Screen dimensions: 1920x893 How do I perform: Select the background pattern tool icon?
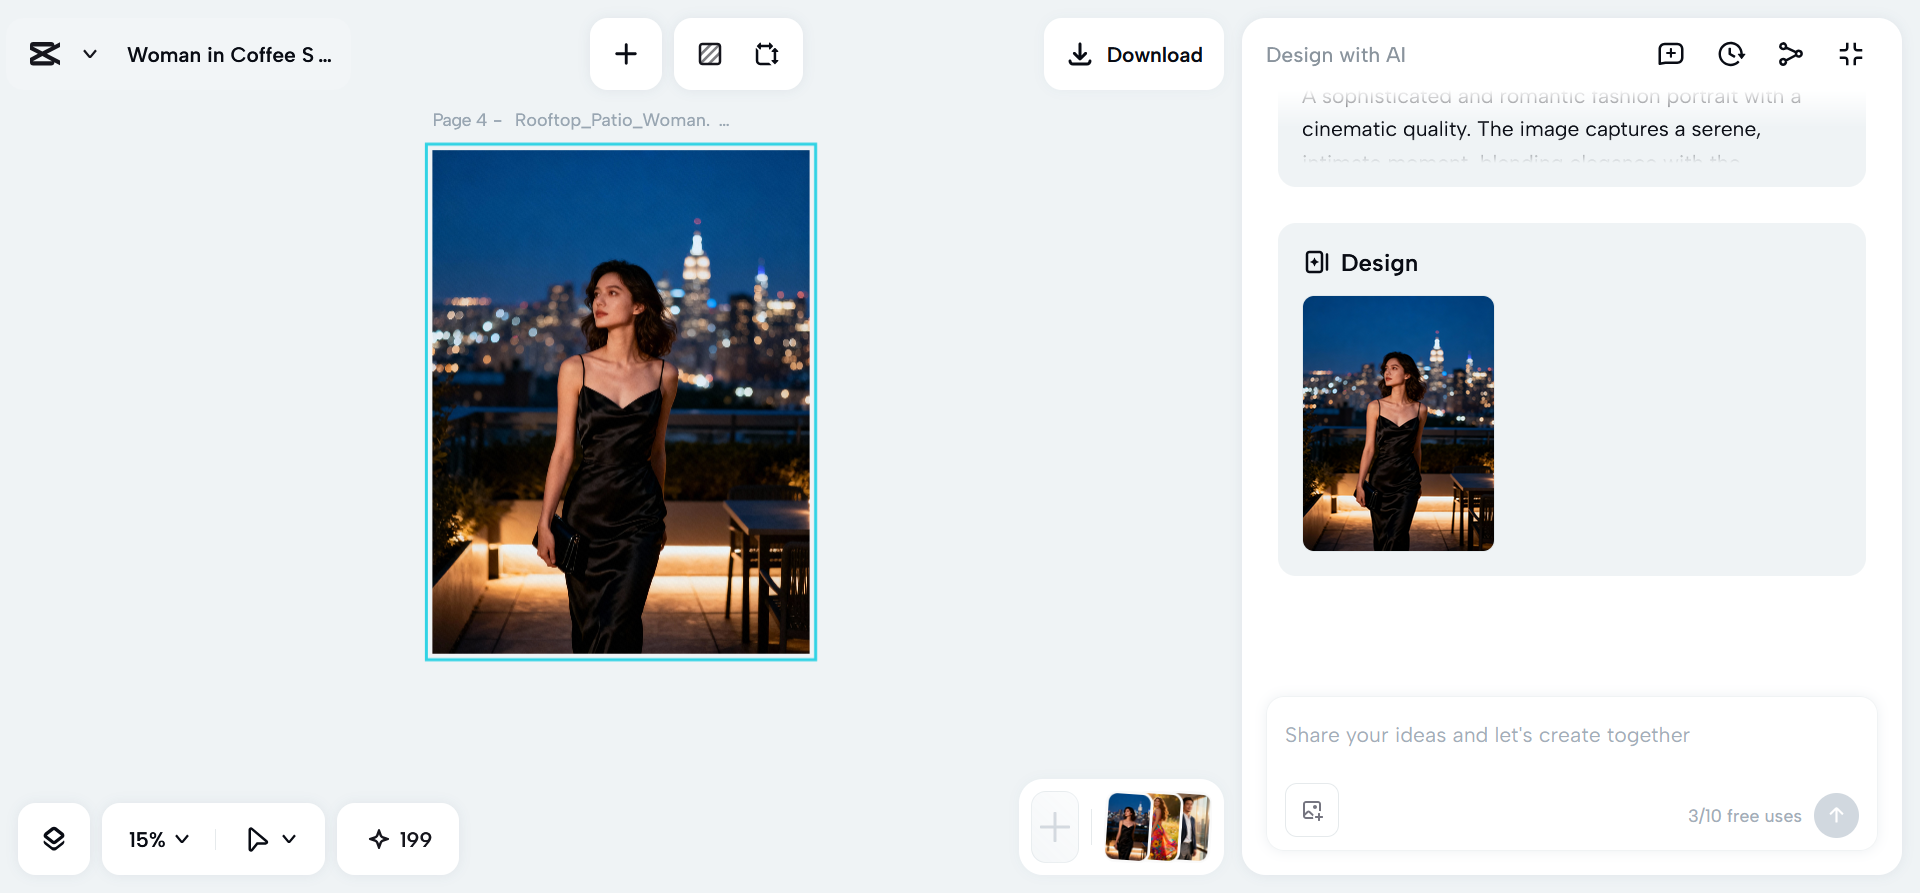(x=710, y=54)
